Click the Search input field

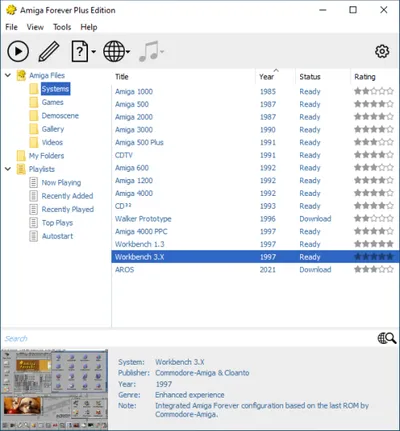(188, 339)
